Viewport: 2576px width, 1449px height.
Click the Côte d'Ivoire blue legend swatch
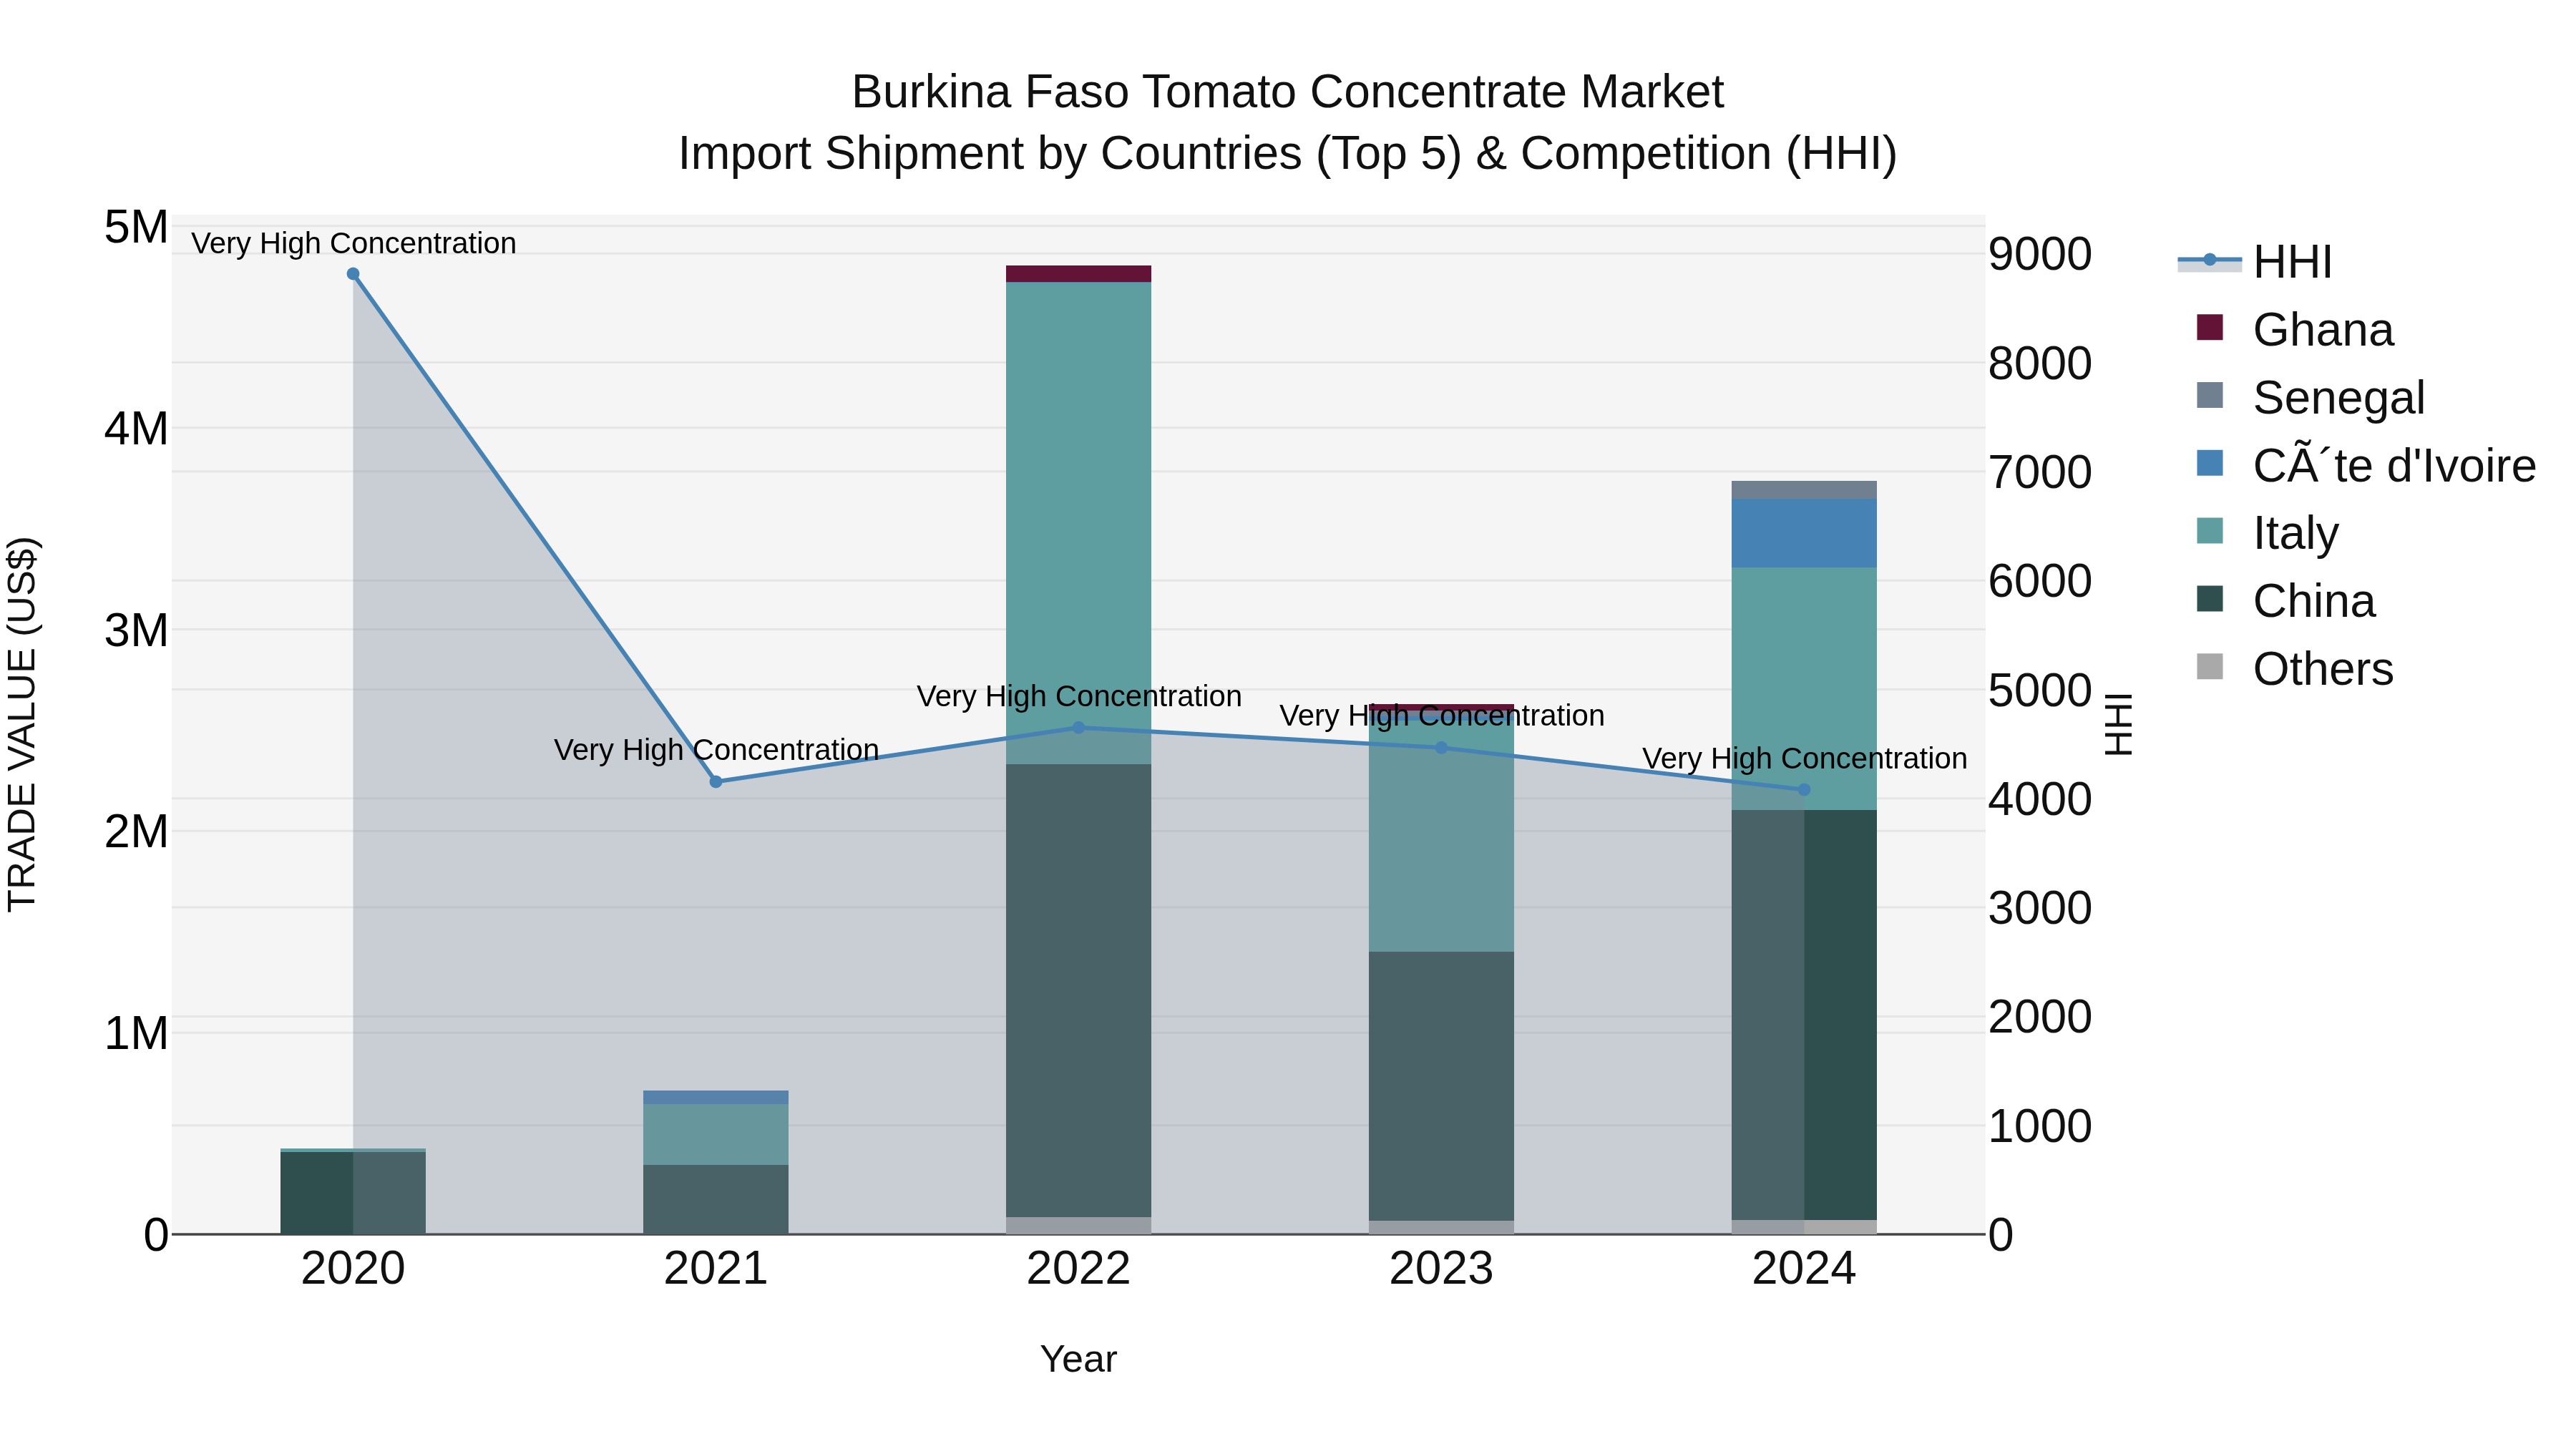[2210, 463]
